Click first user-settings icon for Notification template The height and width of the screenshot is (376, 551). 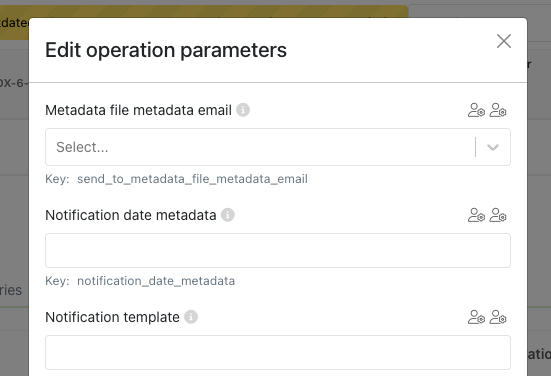(476, 317)
